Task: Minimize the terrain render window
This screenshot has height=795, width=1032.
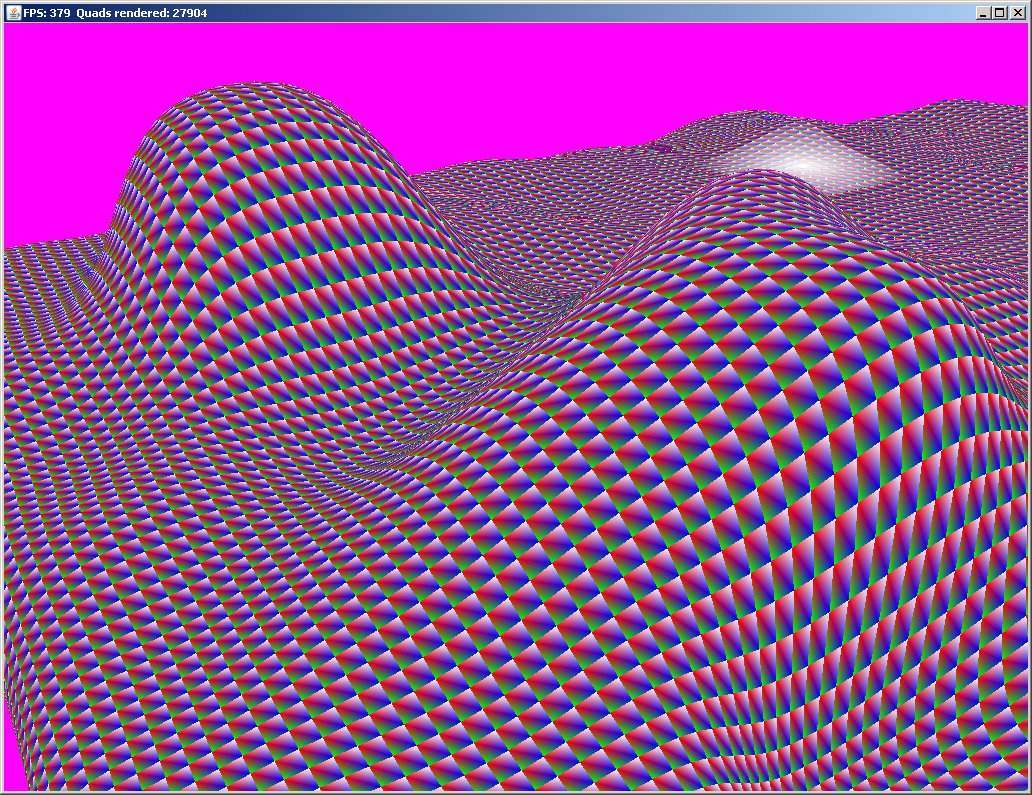Action: 983,13
